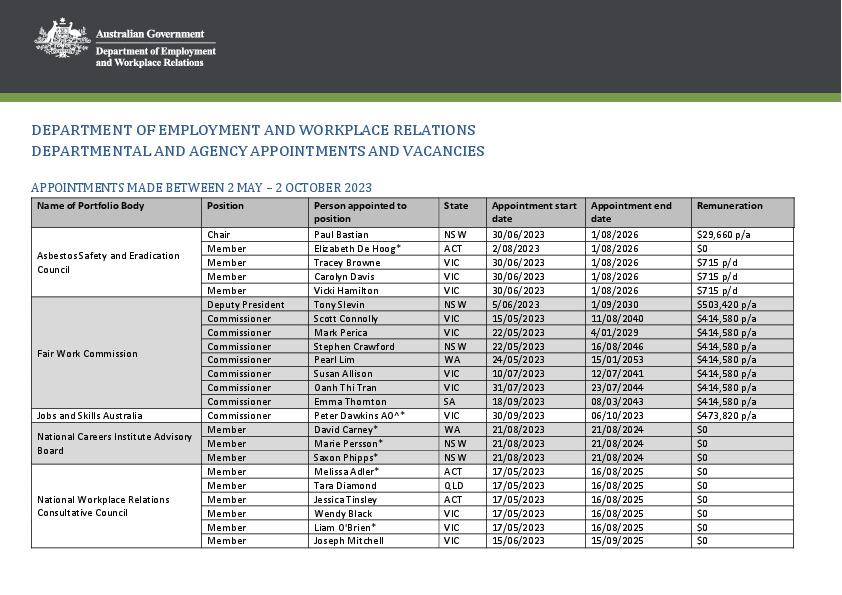Viewport: 842px width, 595px height.
Task: Click the start date '24/05/2023'
Action: point(518,359)
